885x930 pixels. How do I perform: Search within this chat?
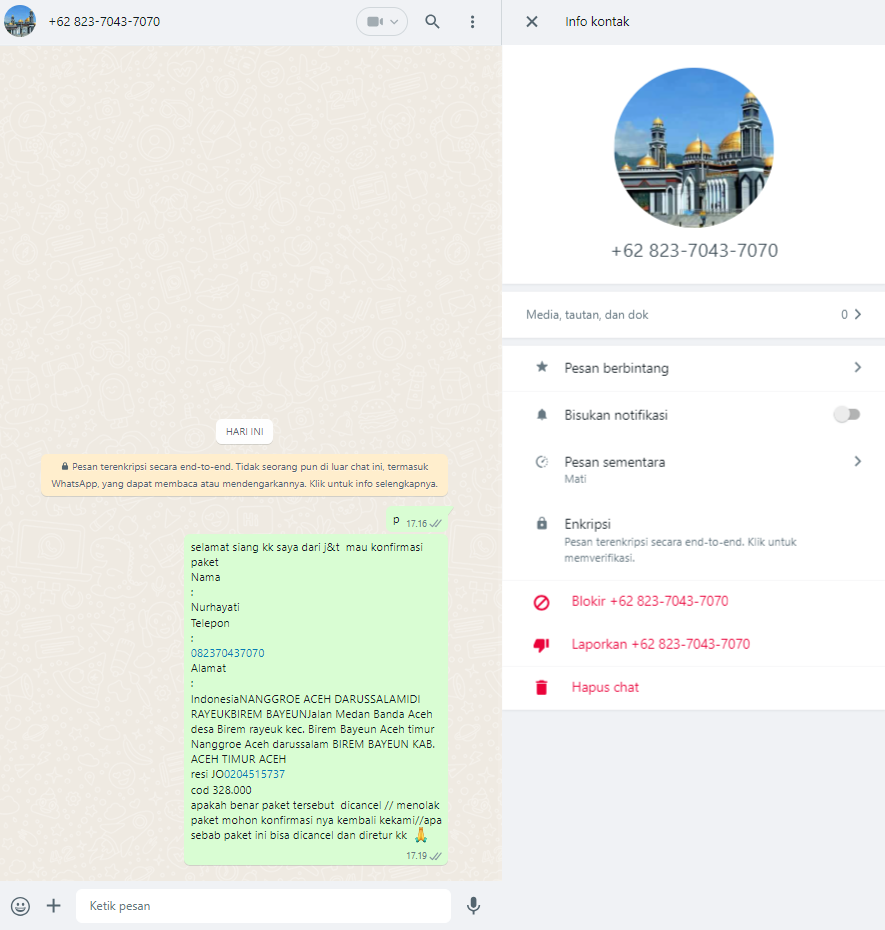[x=432, y=22]
